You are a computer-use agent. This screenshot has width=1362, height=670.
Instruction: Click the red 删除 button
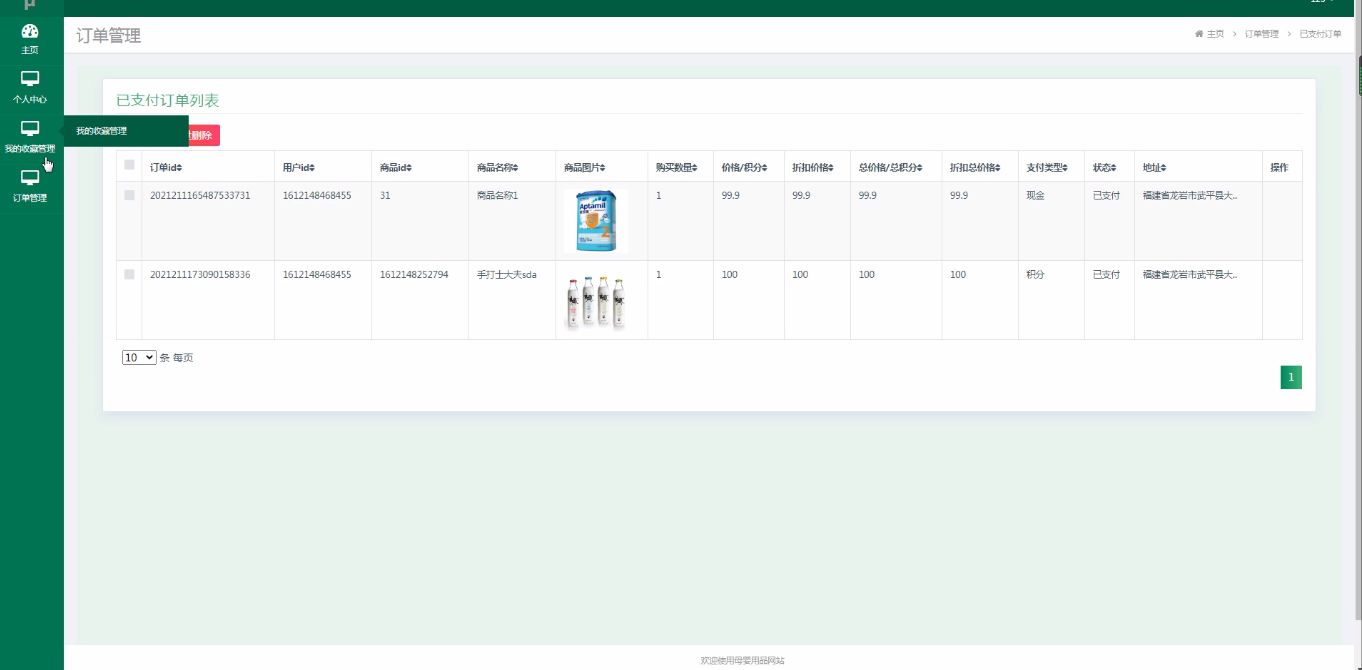(203, 135)
